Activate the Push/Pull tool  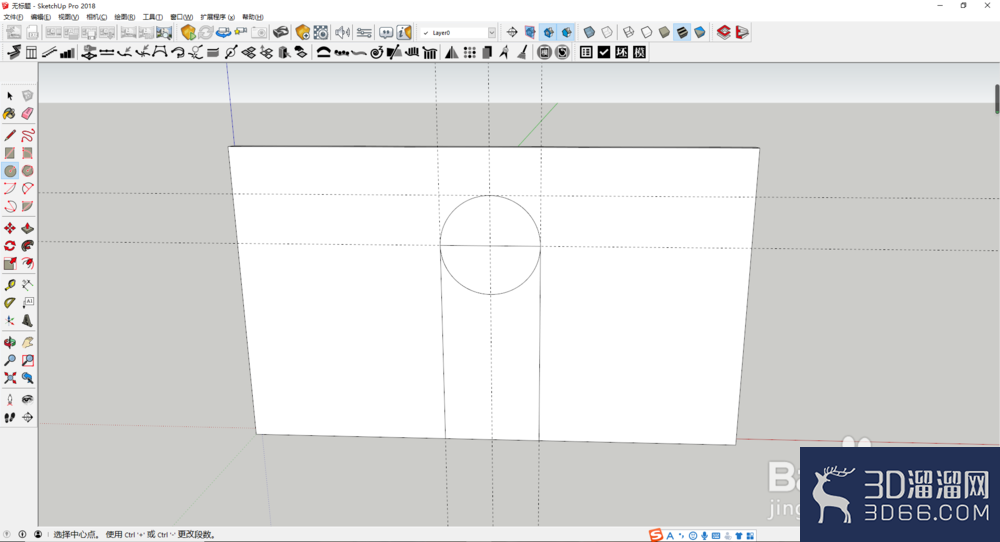[27, 228]
